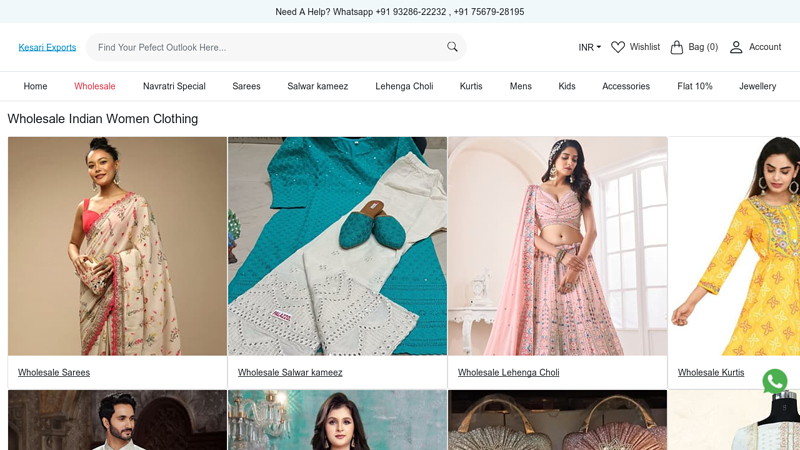Screen dimensions: 800x450
Task: Open the Wholesale Kurtis link
Action: pyautogui.click(x=711, y=372)
